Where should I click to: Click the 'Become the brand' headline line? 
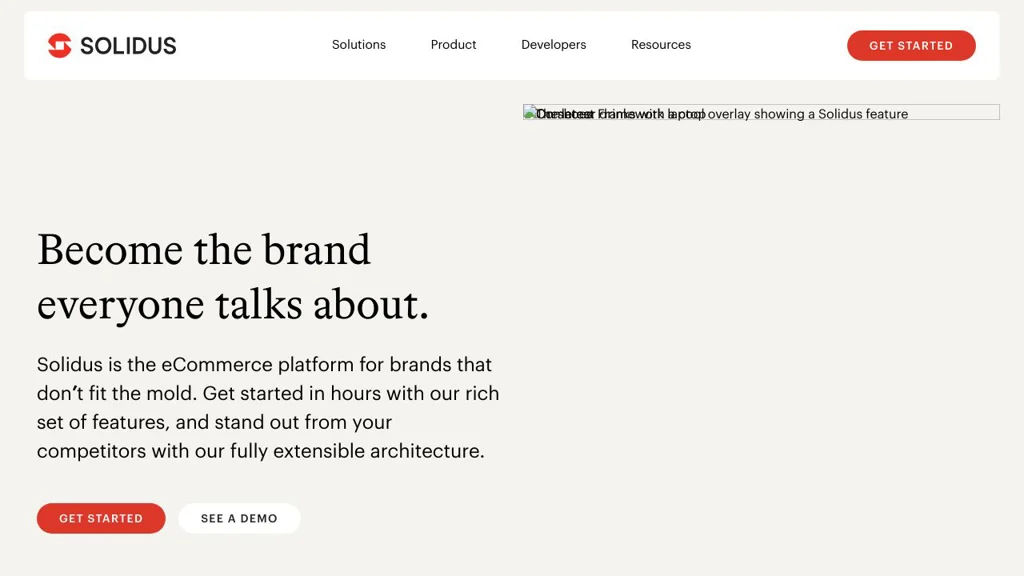pyautogui.click(x=204, y=250)
